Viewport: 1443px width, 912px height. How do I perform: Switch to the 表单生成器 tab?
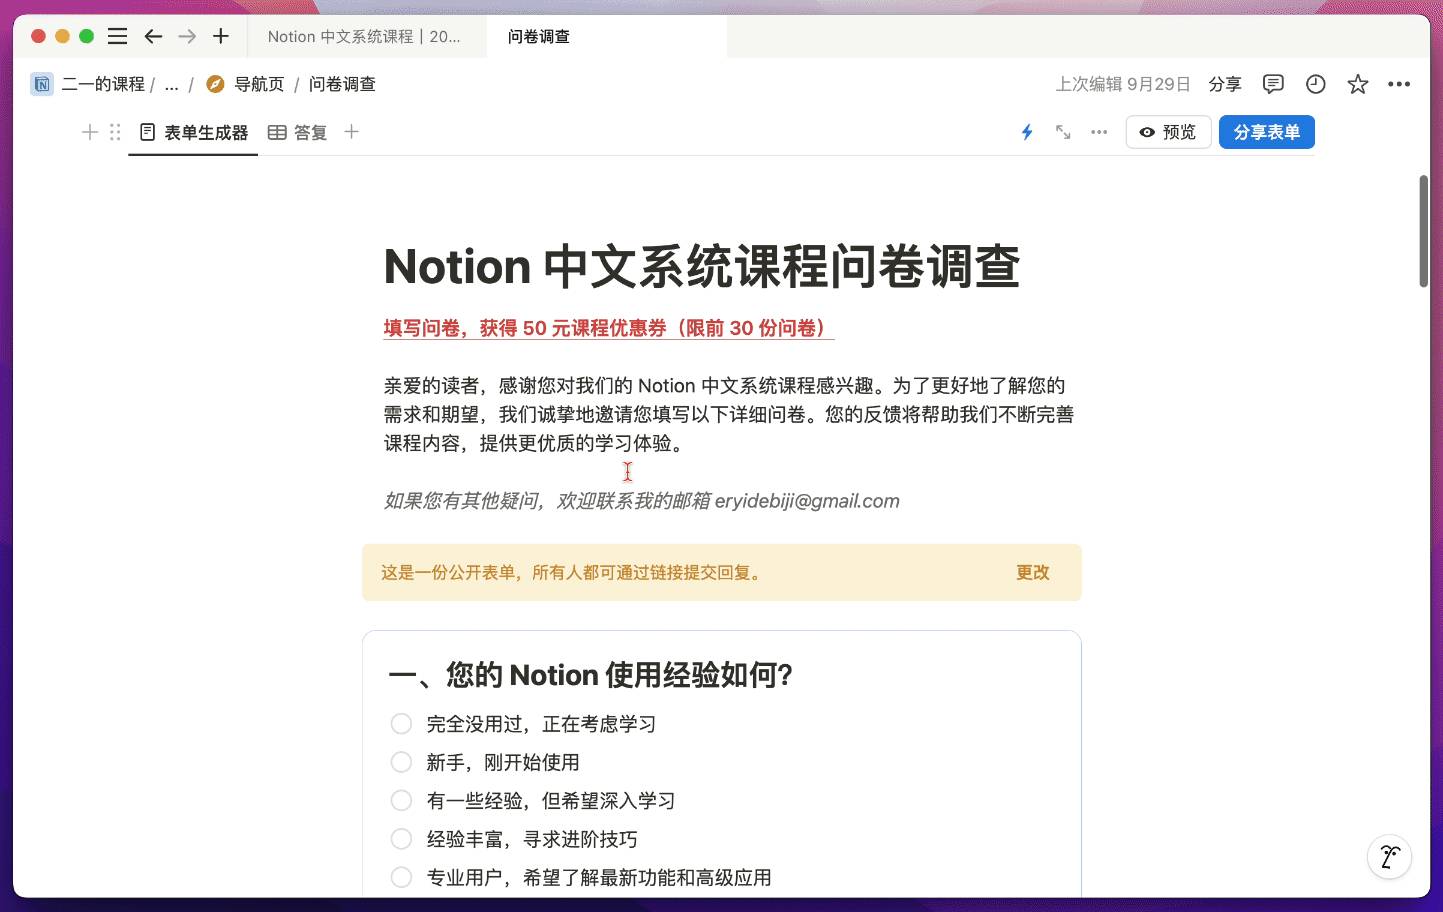click(x=193, y=132)
